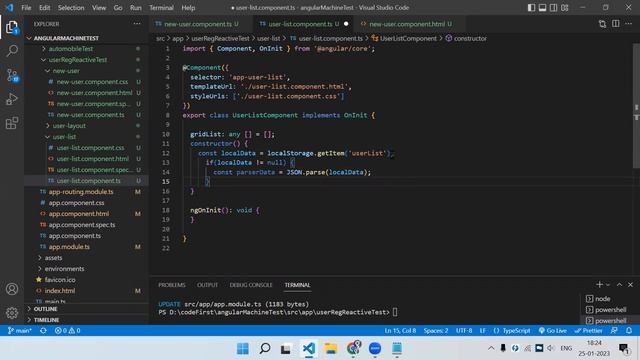Viewport: 640px width, 360px height.
Task: Expand the TIMELINE section
Action: [46, 320]
